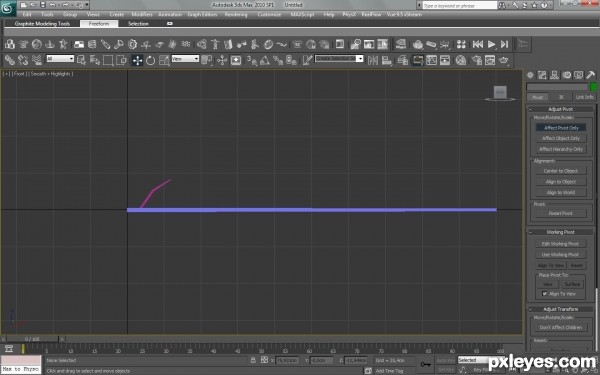Image resolution: width=600 pixels, height=375 pixels.
Task: Select the Move tool in main toolbar
Action: 137,60
